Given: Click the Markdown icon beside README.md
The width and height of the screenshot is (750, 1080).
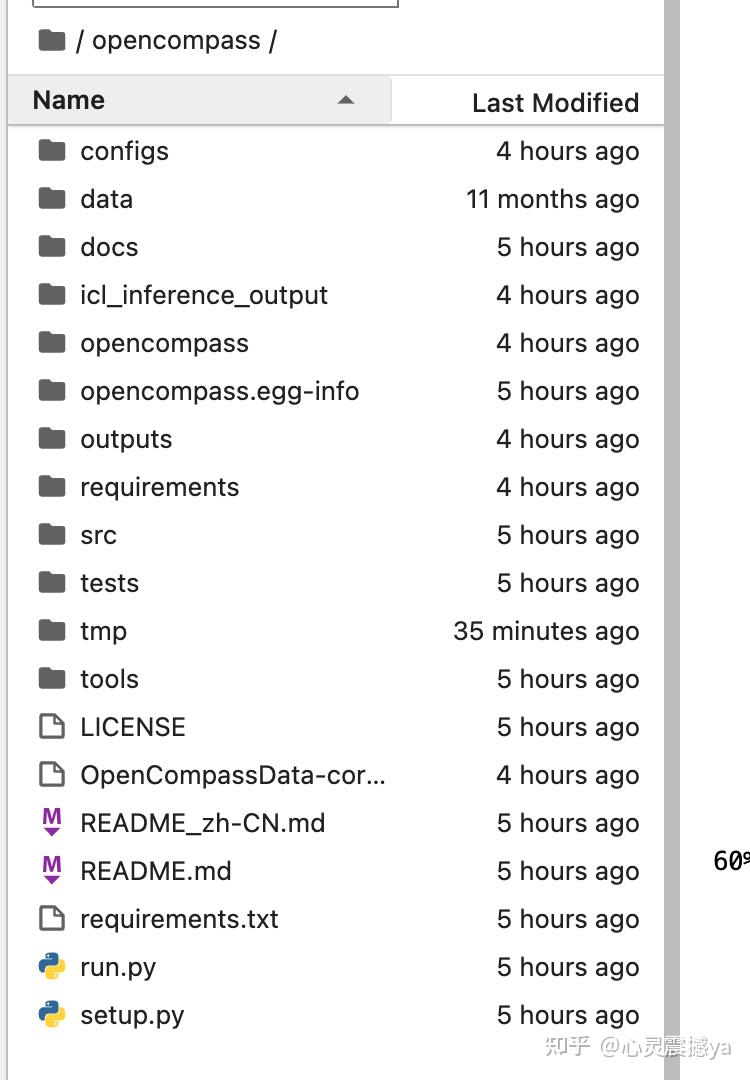Looking at the screenshot, I should [x=53, y=870].
